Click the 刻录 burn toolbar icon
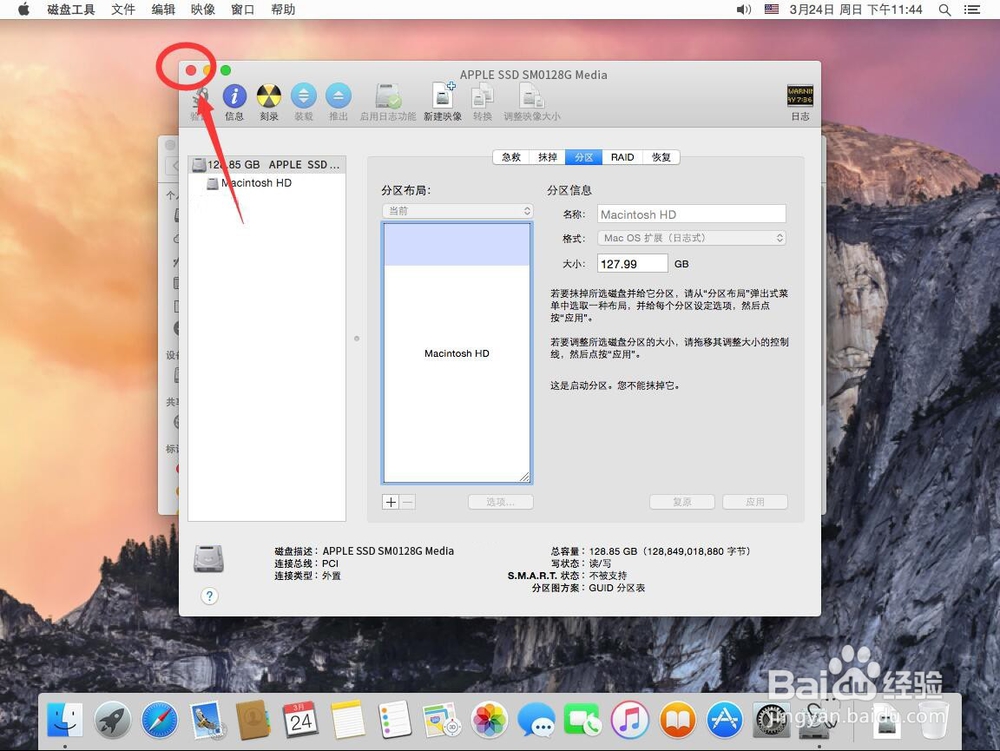Viewport: 1000px width, 751px height. tap(268, 97)
